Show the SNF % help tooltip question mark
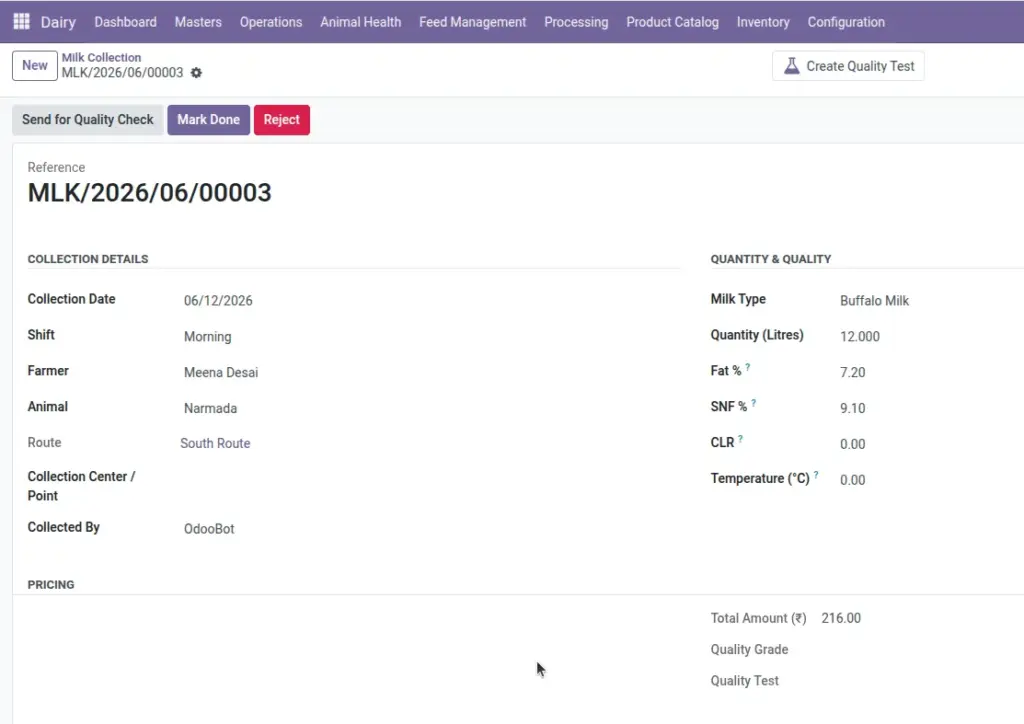This screenshot has height=724, width=1024. click(754, 403)
